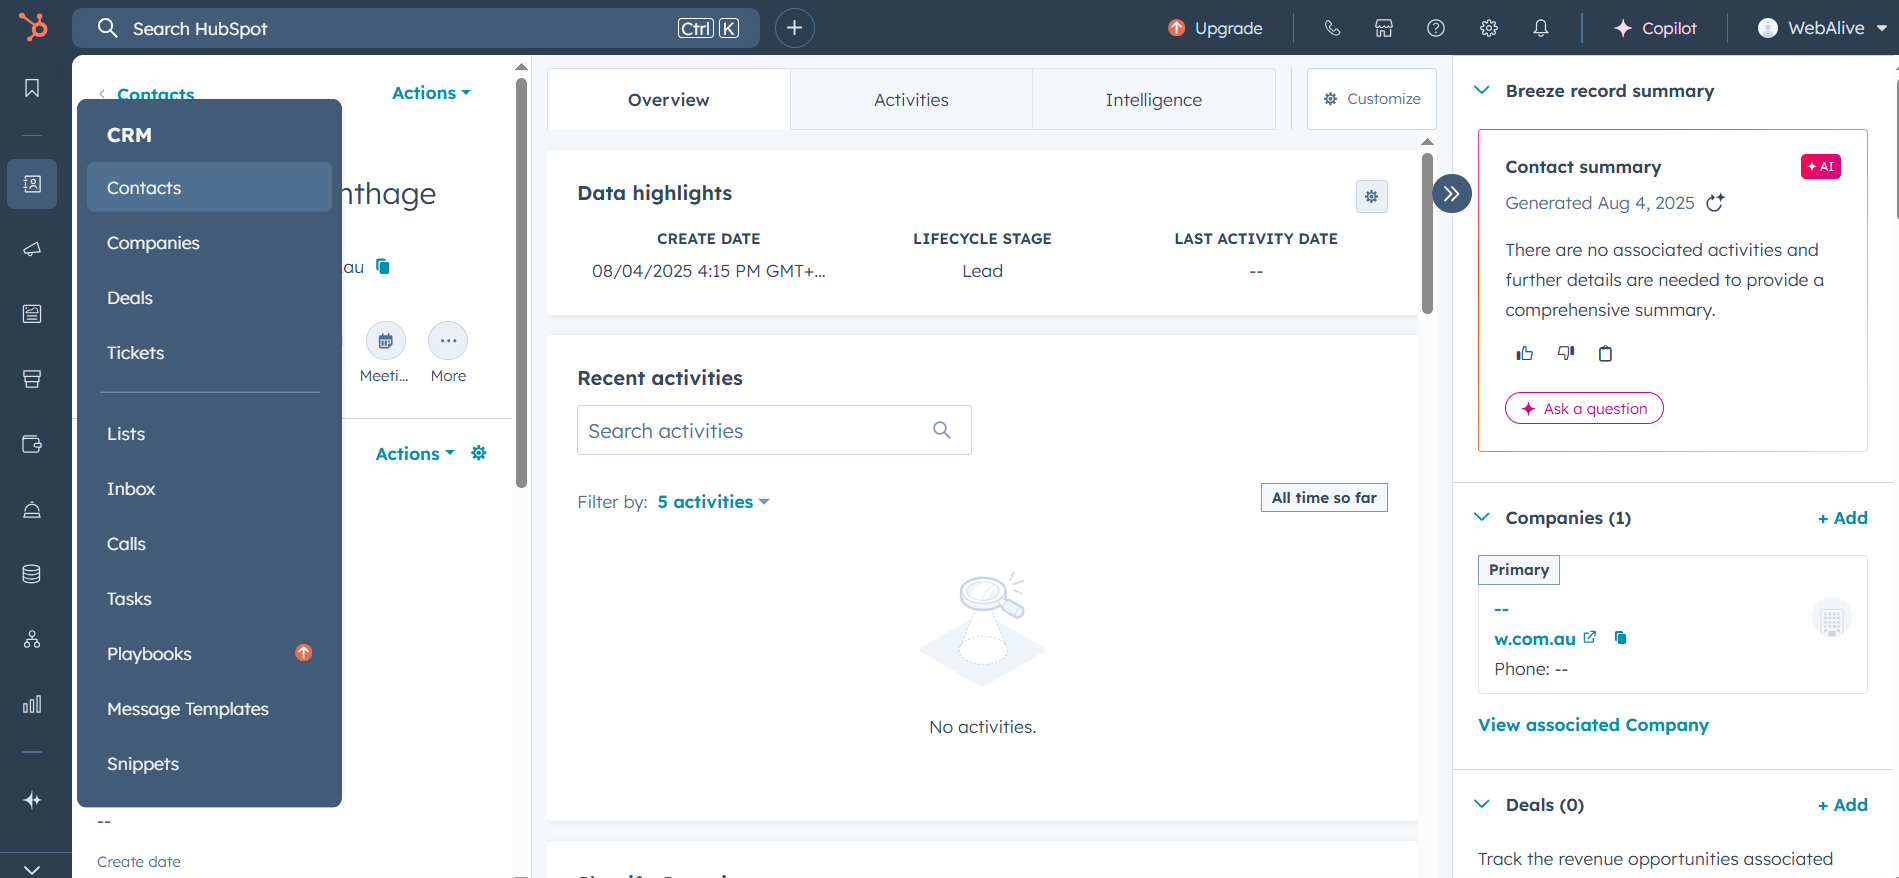Click the plus quick-create button in top bar
1899x878 pixels.
[795, 28]
